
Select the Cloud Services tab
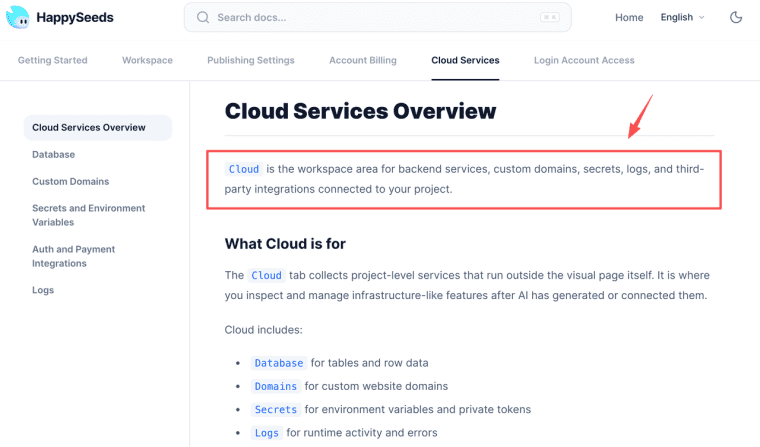coord(465,60)
